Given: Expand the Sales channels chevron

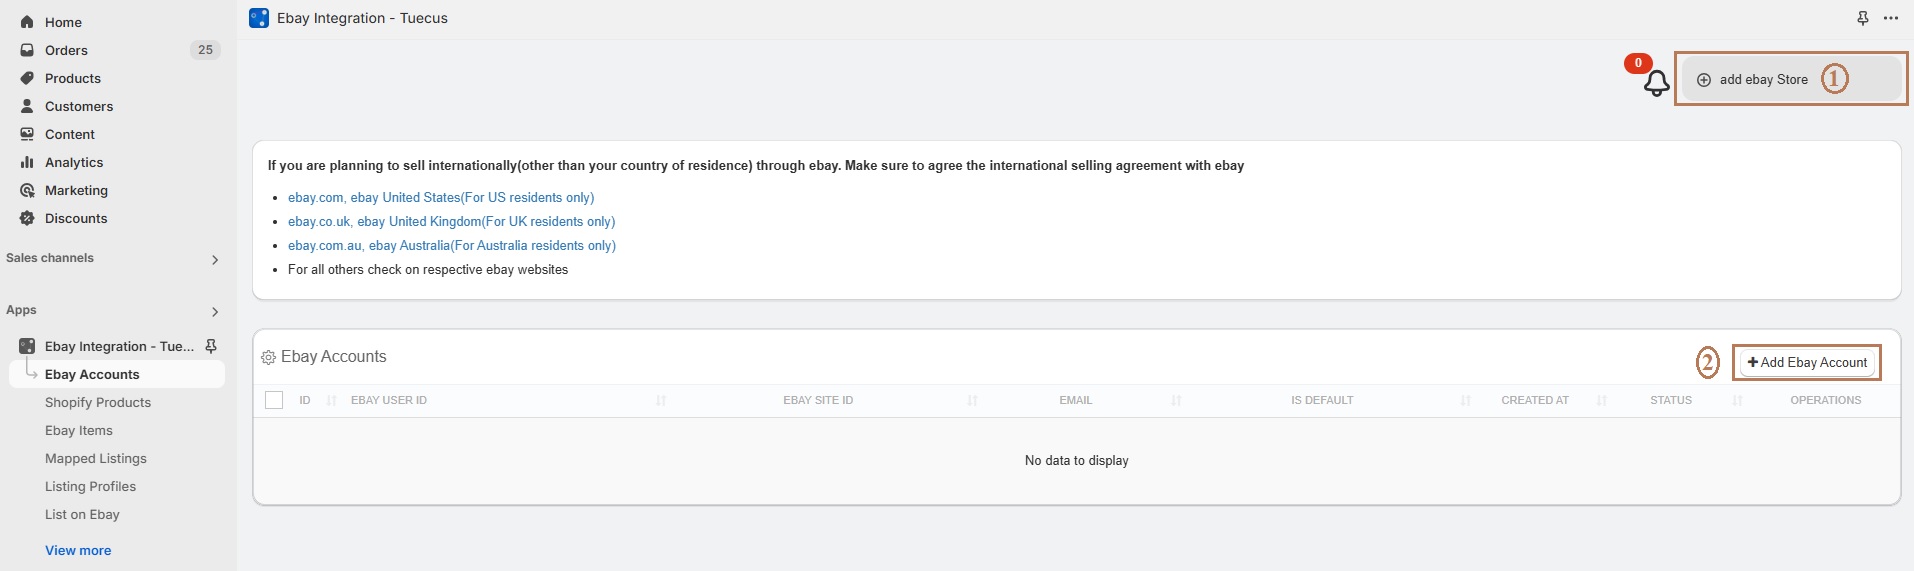Looking at the screenshot, I should click(x=215, y=260).
